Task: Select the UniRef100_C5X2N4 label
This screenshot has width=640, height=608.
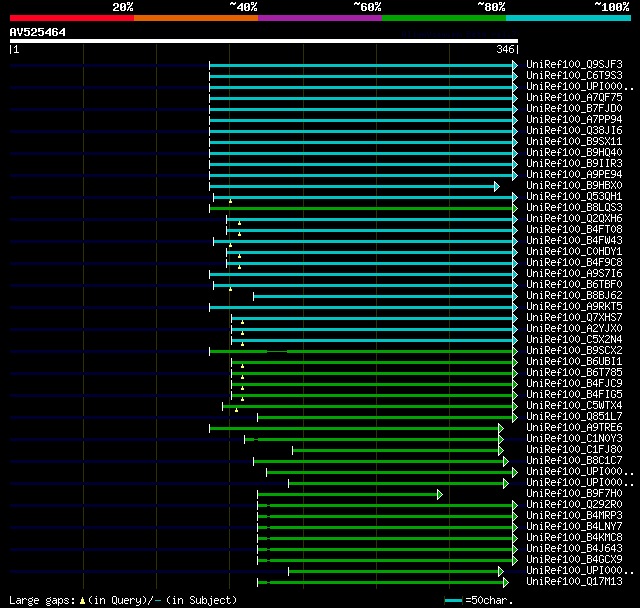Action: 574,340
